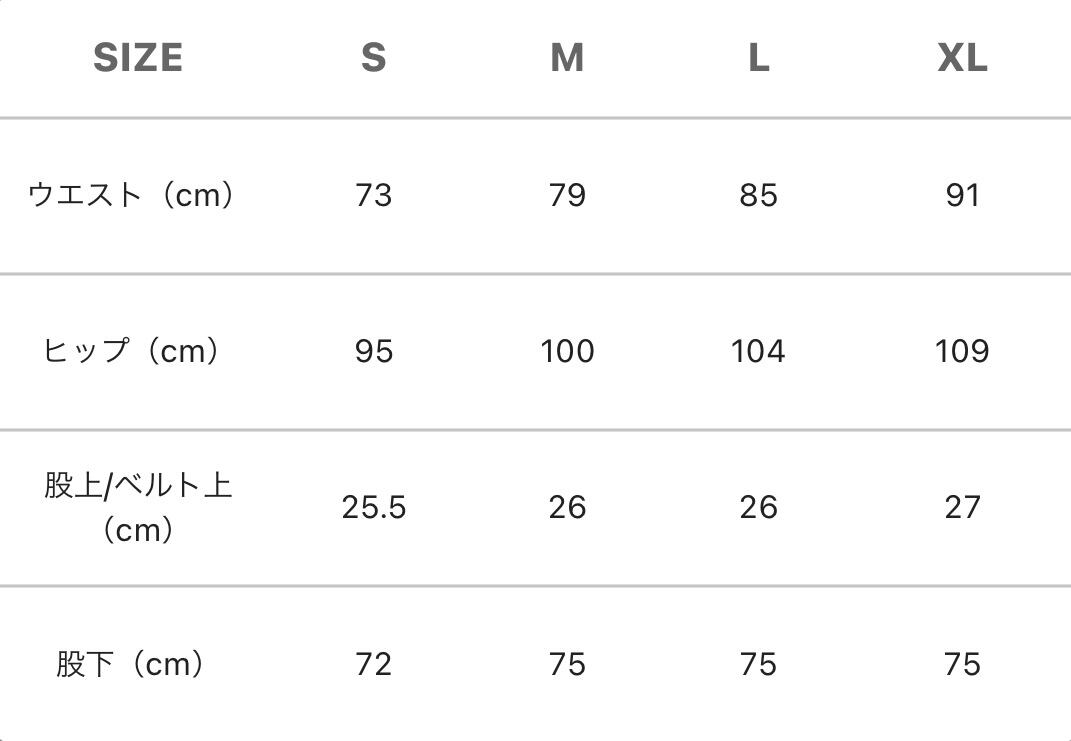Click inseam value 72 for size S

pos(373,664)
